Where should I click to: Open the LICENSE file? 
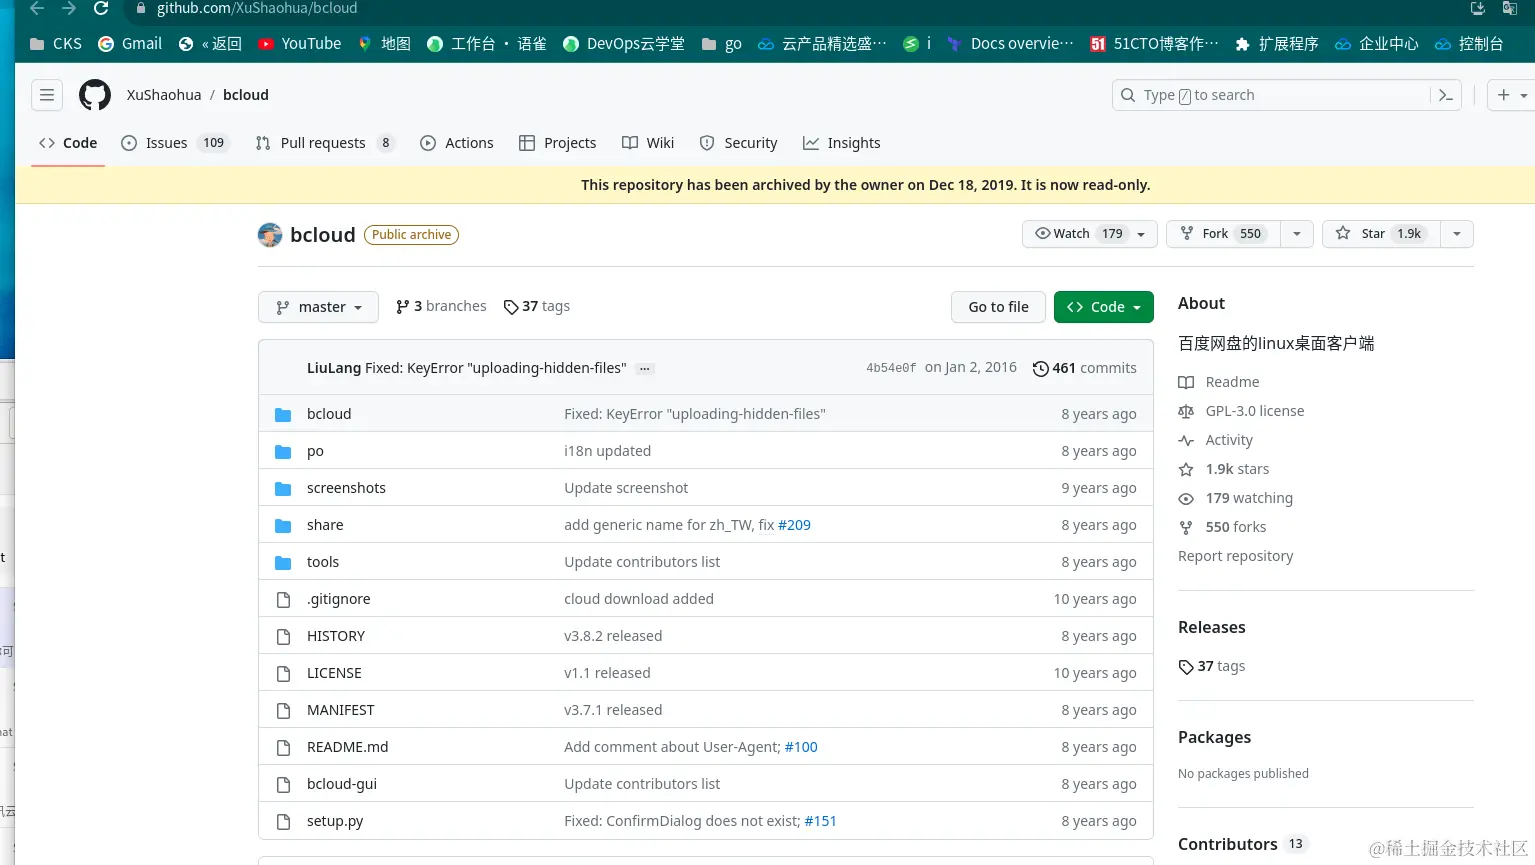334,673
